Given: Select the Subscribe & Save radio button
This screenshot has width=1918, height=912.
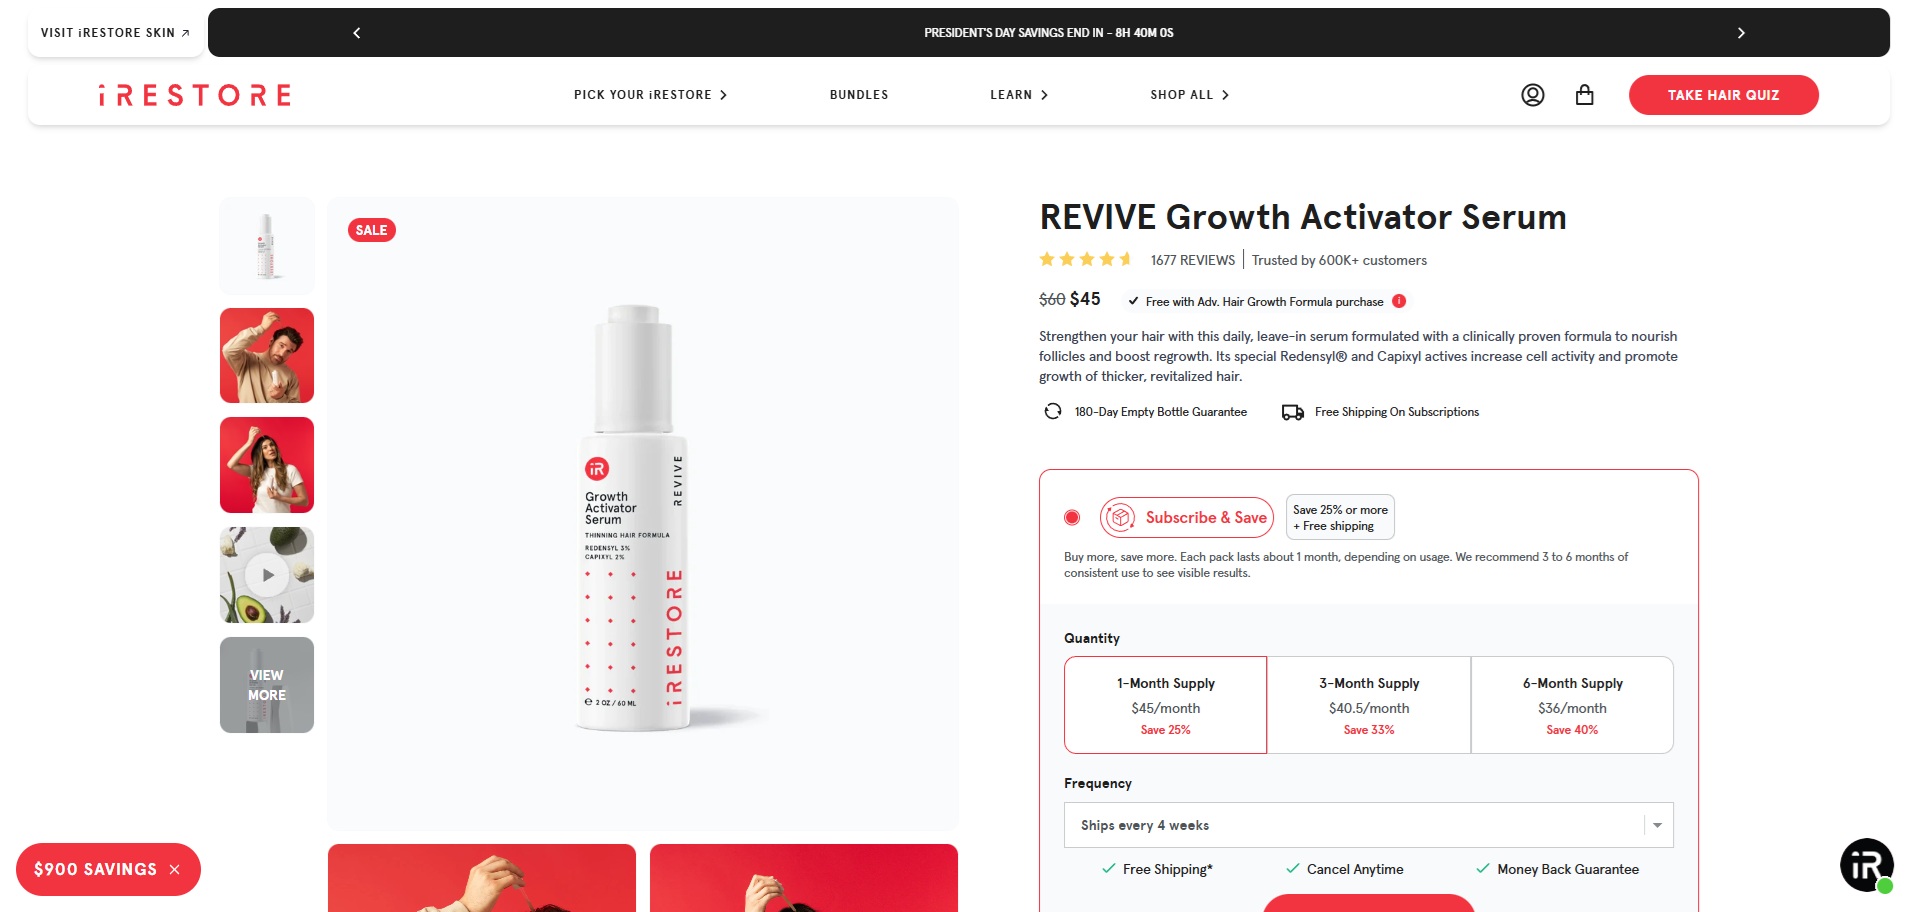Looking at the screenshot, I should [1072, 517].
